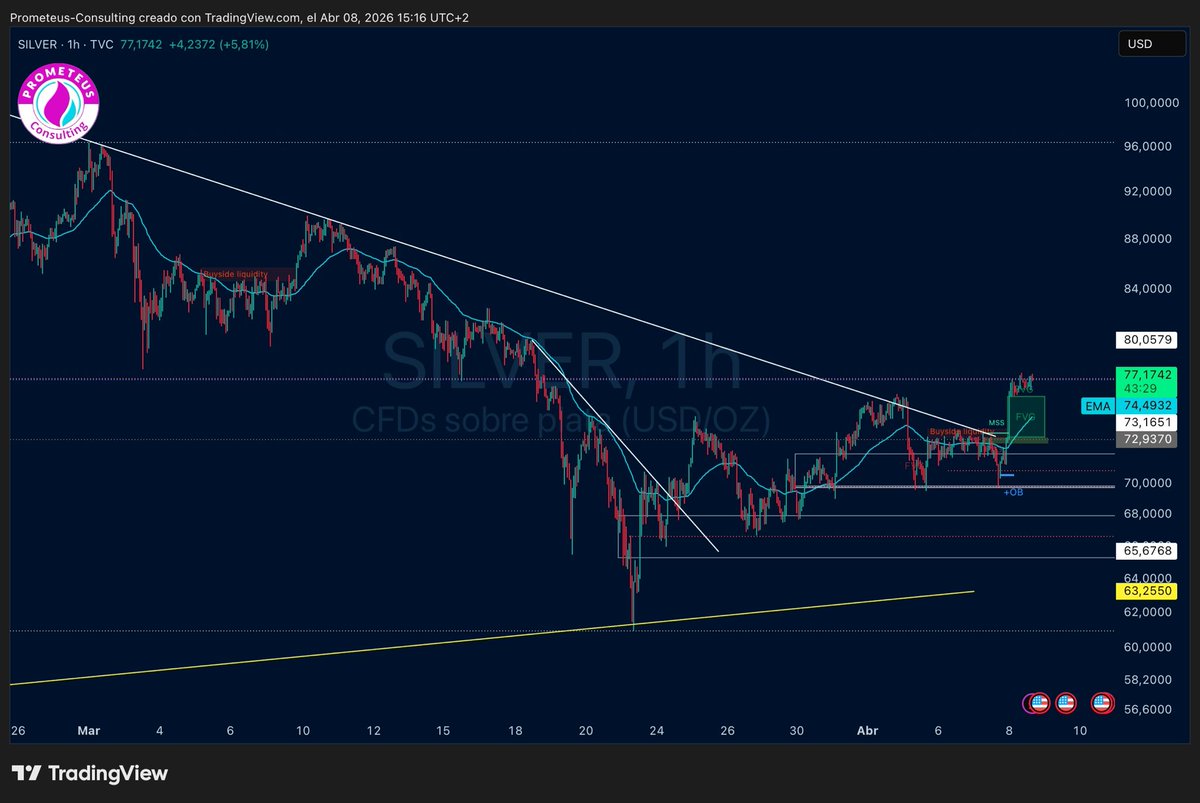
Task: Open the middle US economic event flag icon
Action: [x=1066, y=703]
